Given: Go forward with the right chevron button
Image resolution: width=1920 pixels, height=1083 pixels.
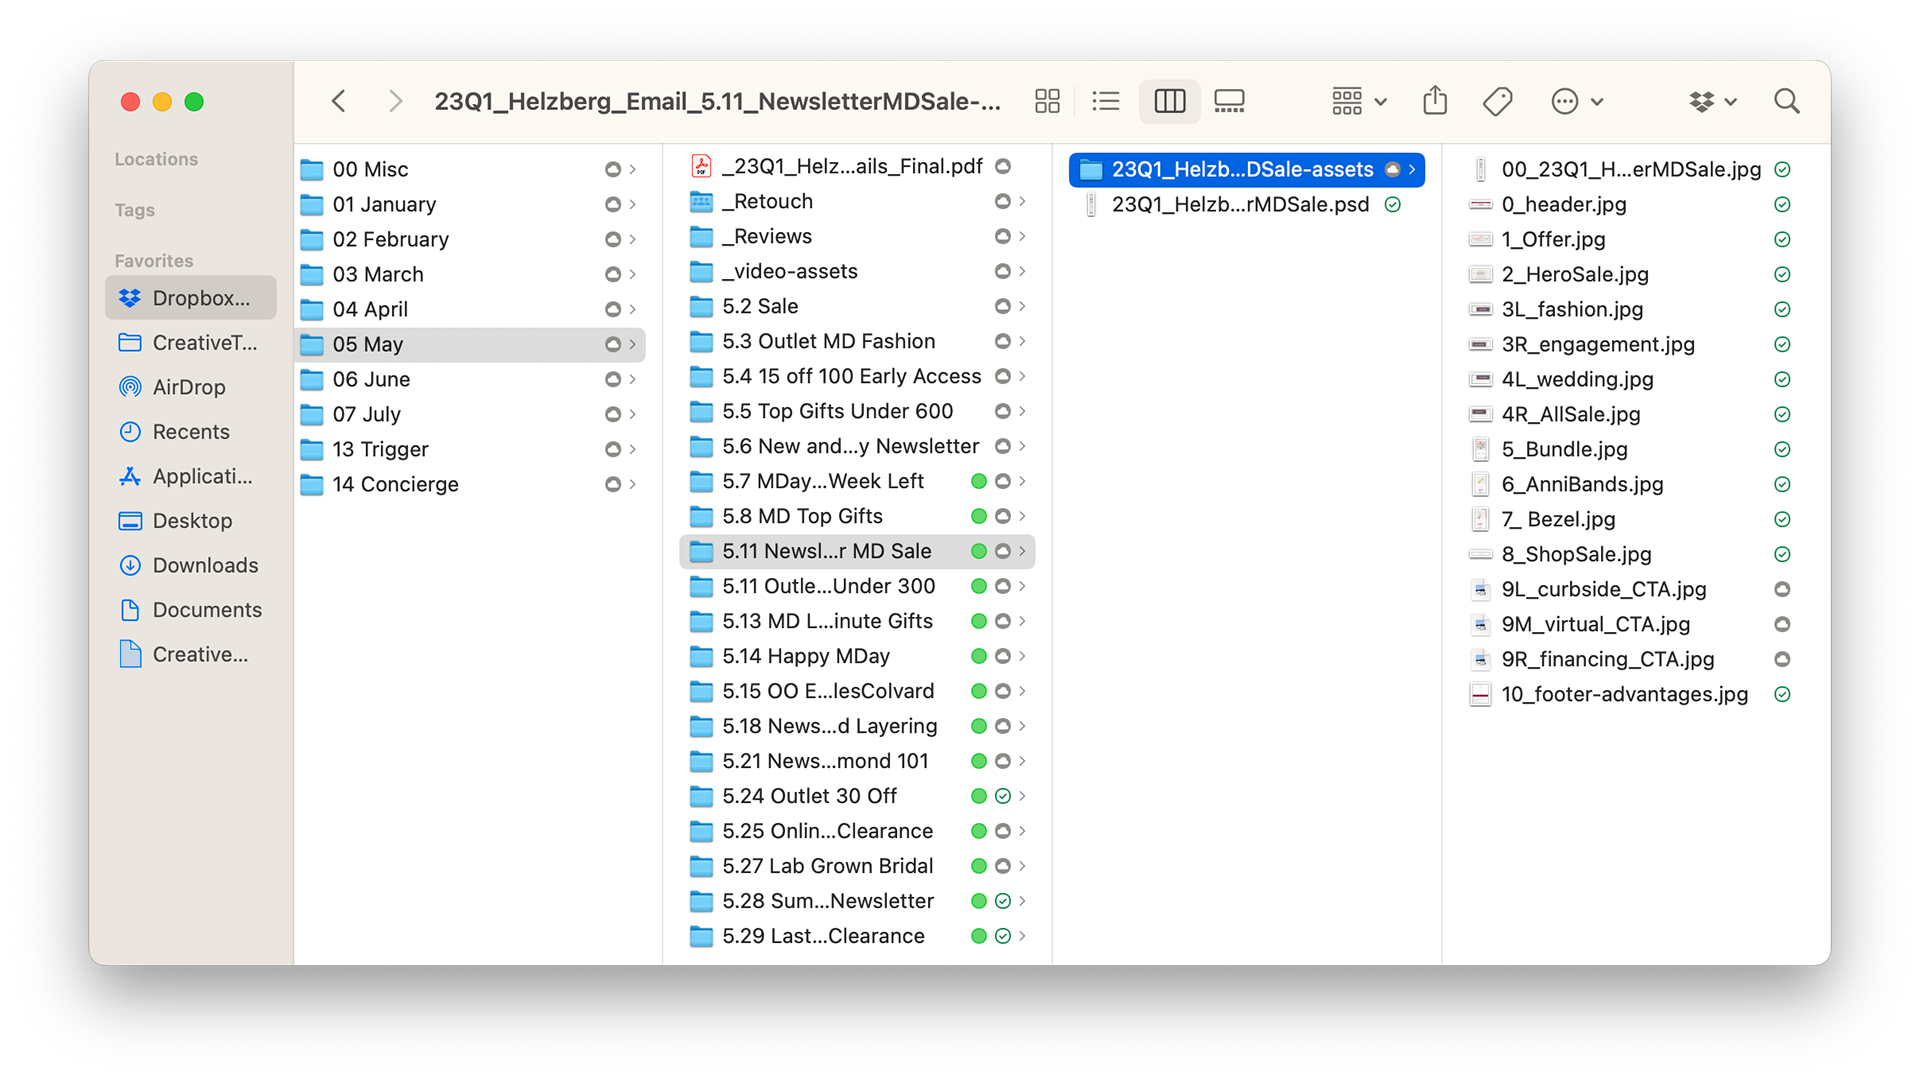Looking at the screenshot, I should coord(395,101).
